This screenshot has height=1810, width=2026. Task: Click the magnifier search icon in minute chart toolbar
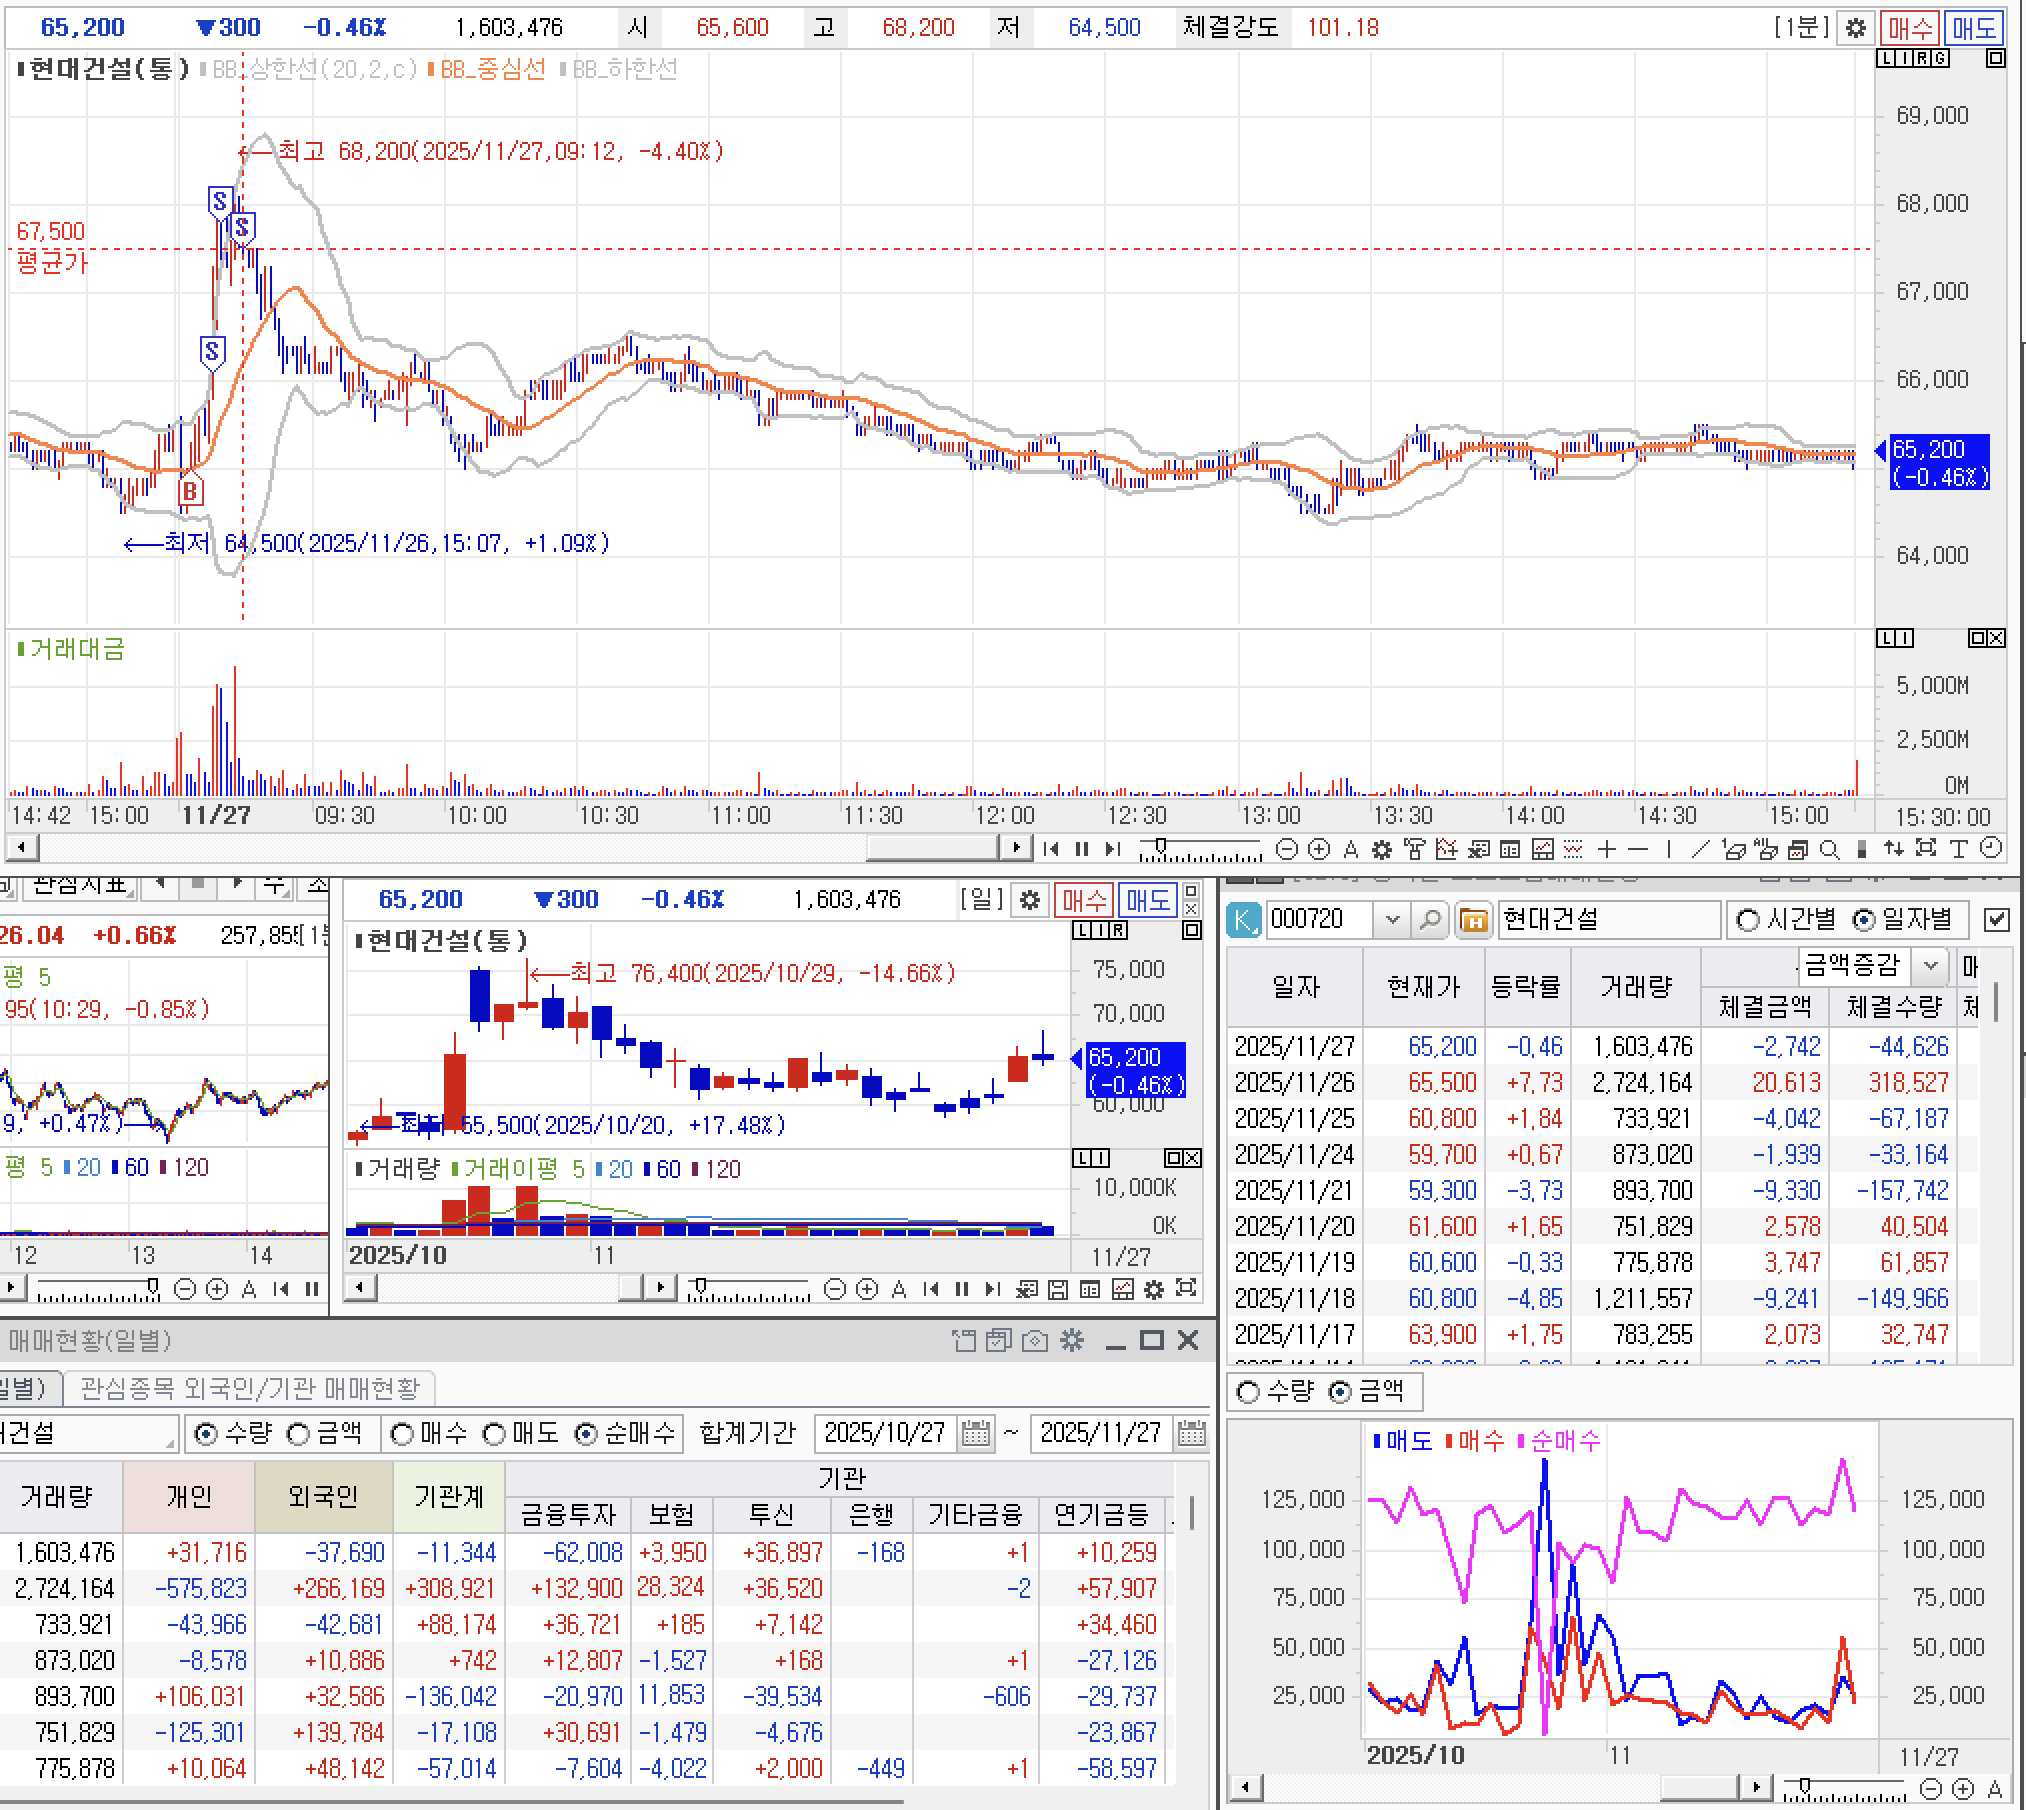click(1830, 849)
